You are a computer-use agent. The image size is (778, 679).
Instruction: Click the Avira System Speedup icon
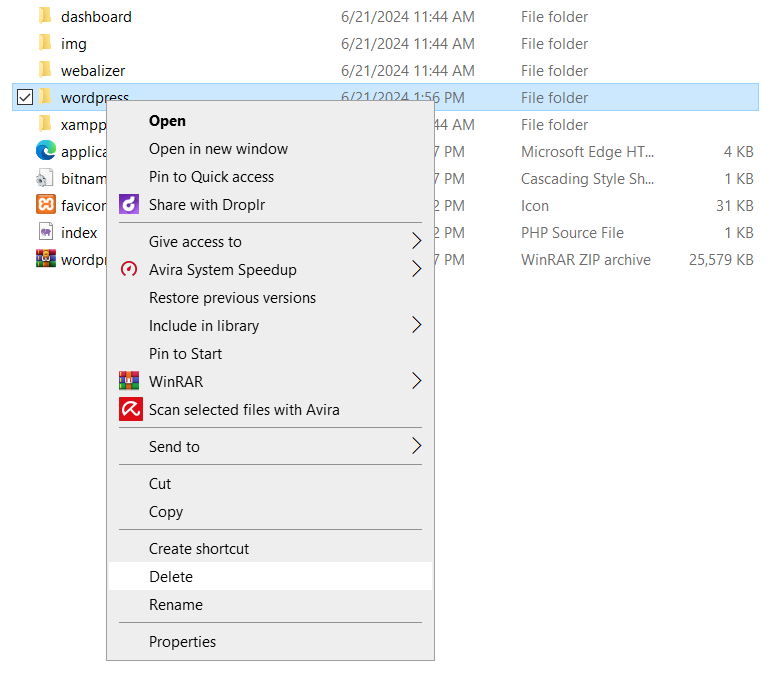click(129, 269)
